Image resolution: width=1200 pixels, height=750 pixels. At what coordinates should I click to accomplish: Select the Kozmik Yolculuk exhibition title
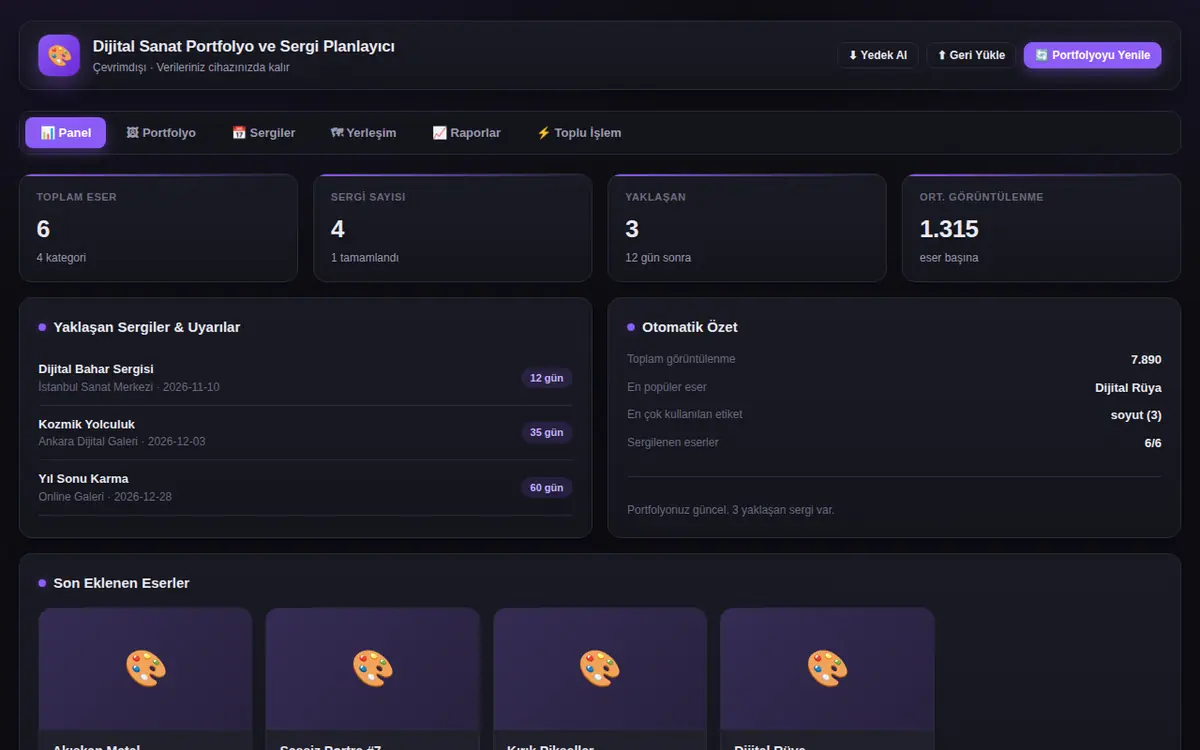click(87, 424)
